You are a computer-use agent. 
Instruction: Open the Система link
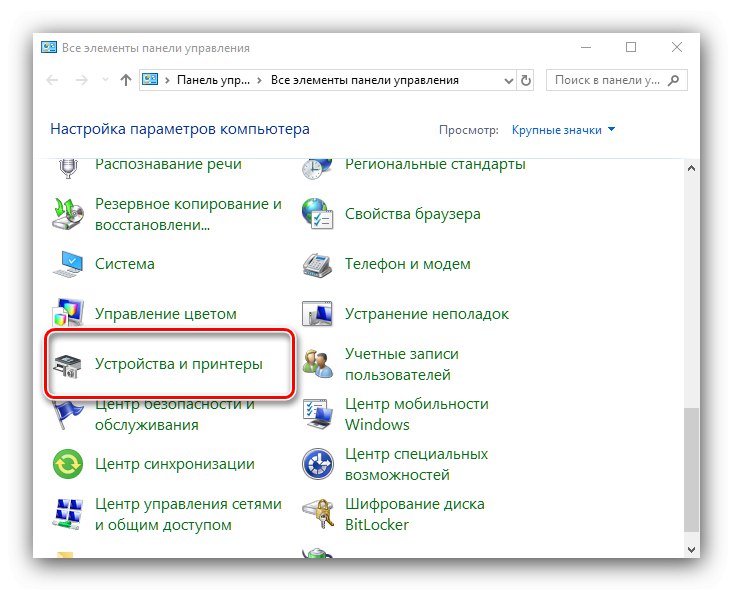tap(125, 264)
